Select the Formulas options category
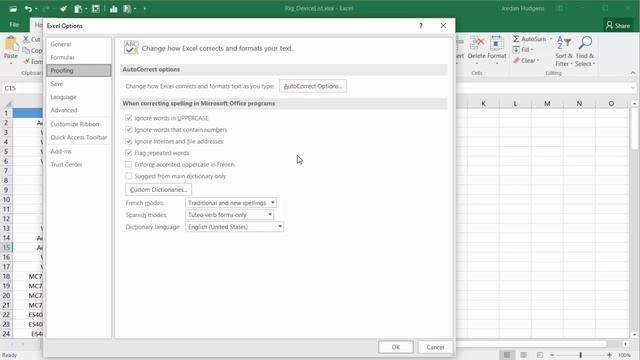The width and height of the screenshot is (640, 360). tap(78, 57)
